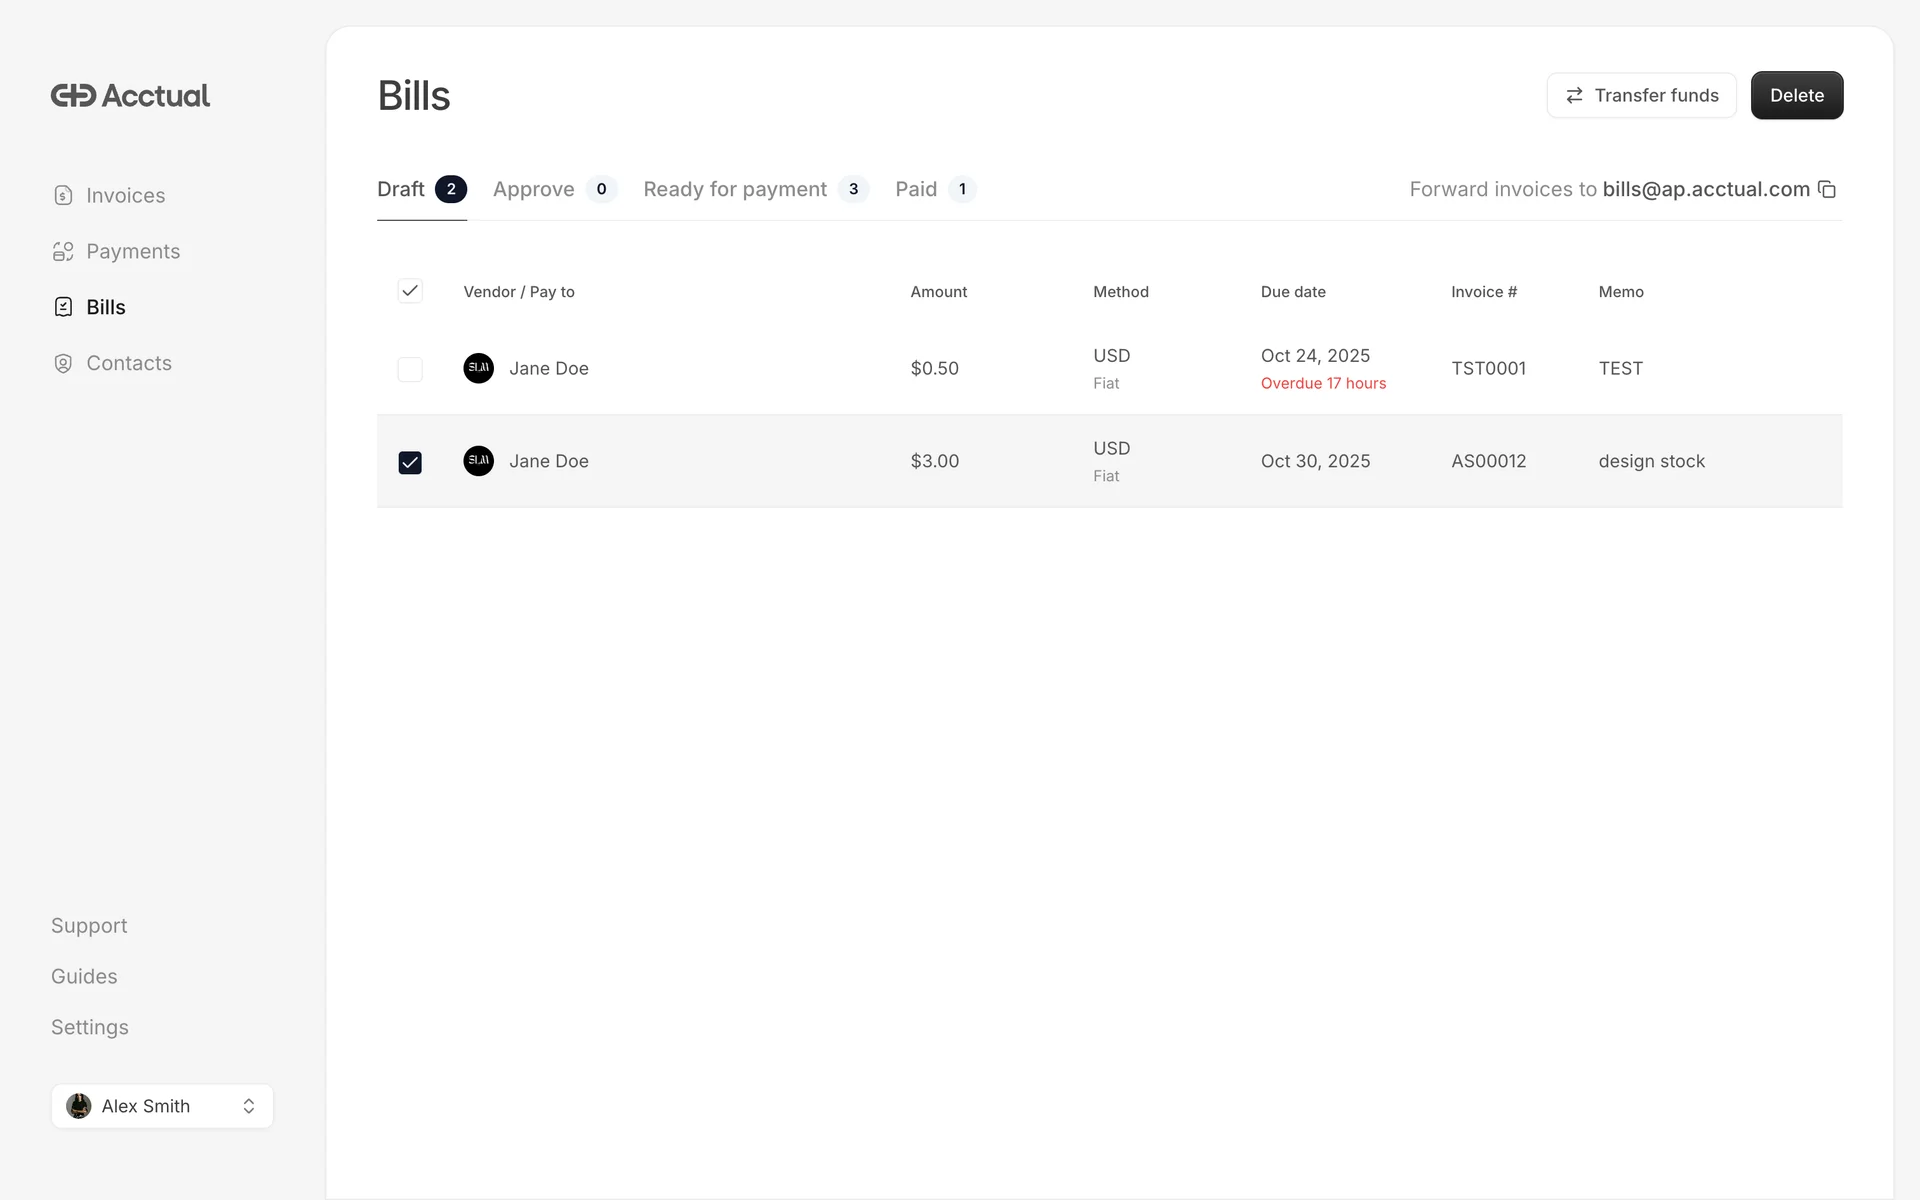This screenshot has width=1920, height=1200.
Task: Switch to the Ready for payment tab
Action: pyautogui.click(x=735, y=189)
